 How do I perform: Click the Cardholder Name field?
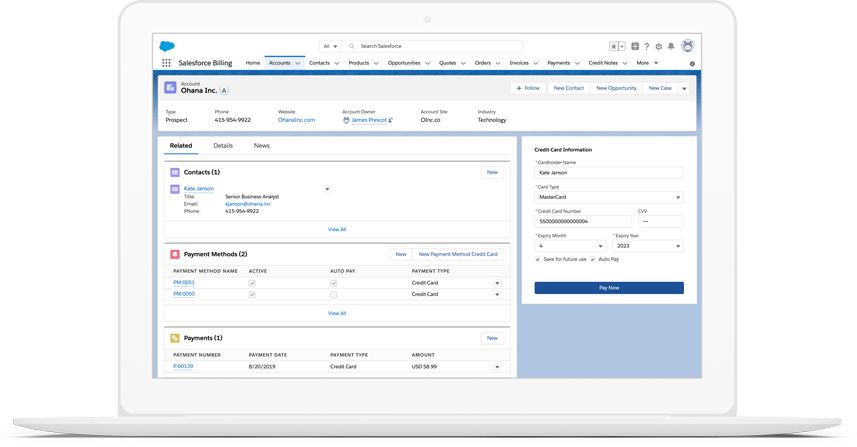[x=609, y=173]
